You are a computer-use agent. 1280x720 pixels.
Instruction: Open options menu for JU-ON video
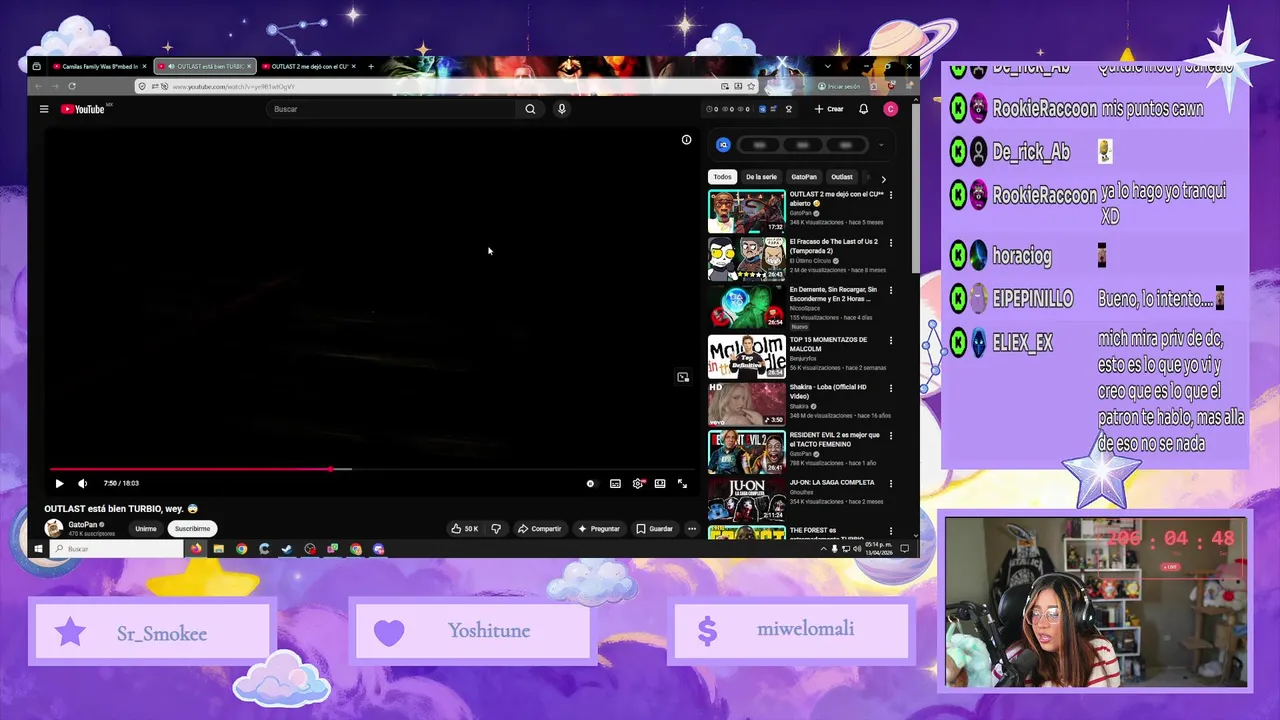pos(891,483)
